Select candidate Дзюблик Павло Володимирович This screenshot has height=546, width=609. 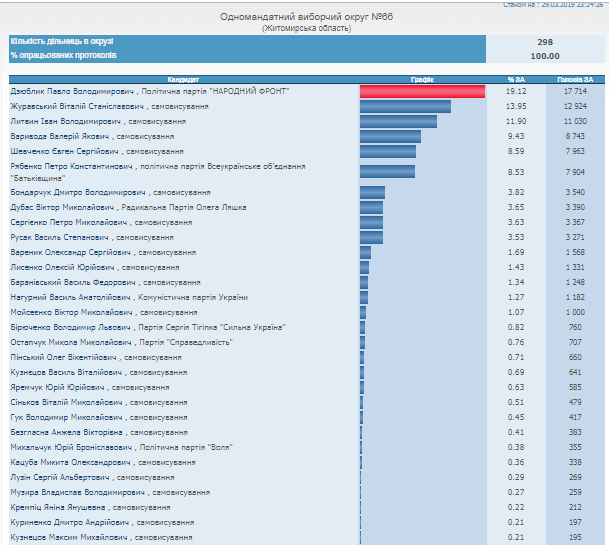point(150,91)
